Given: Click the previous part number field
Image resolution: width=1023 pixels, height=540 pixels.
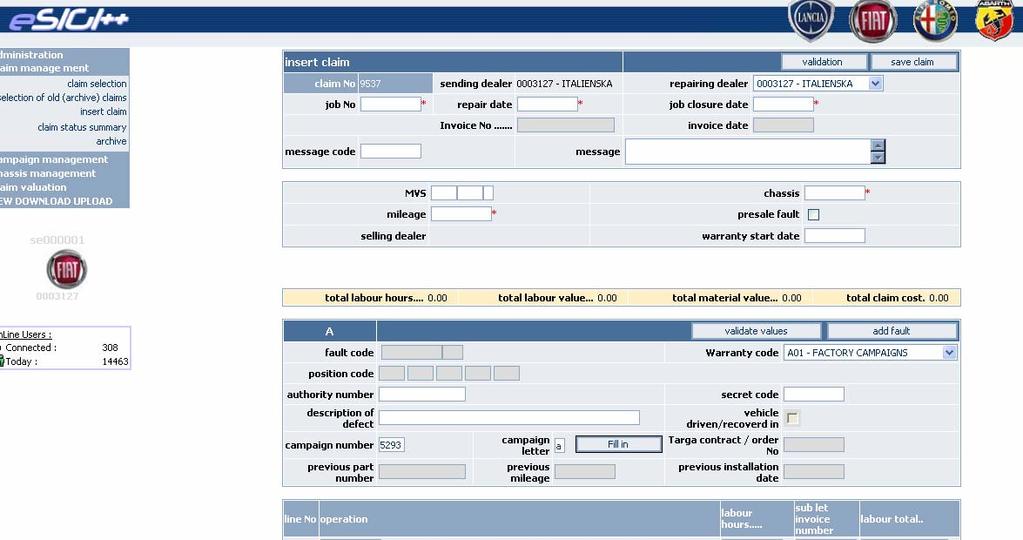Looking at the screenshot, I should point(422,472).
